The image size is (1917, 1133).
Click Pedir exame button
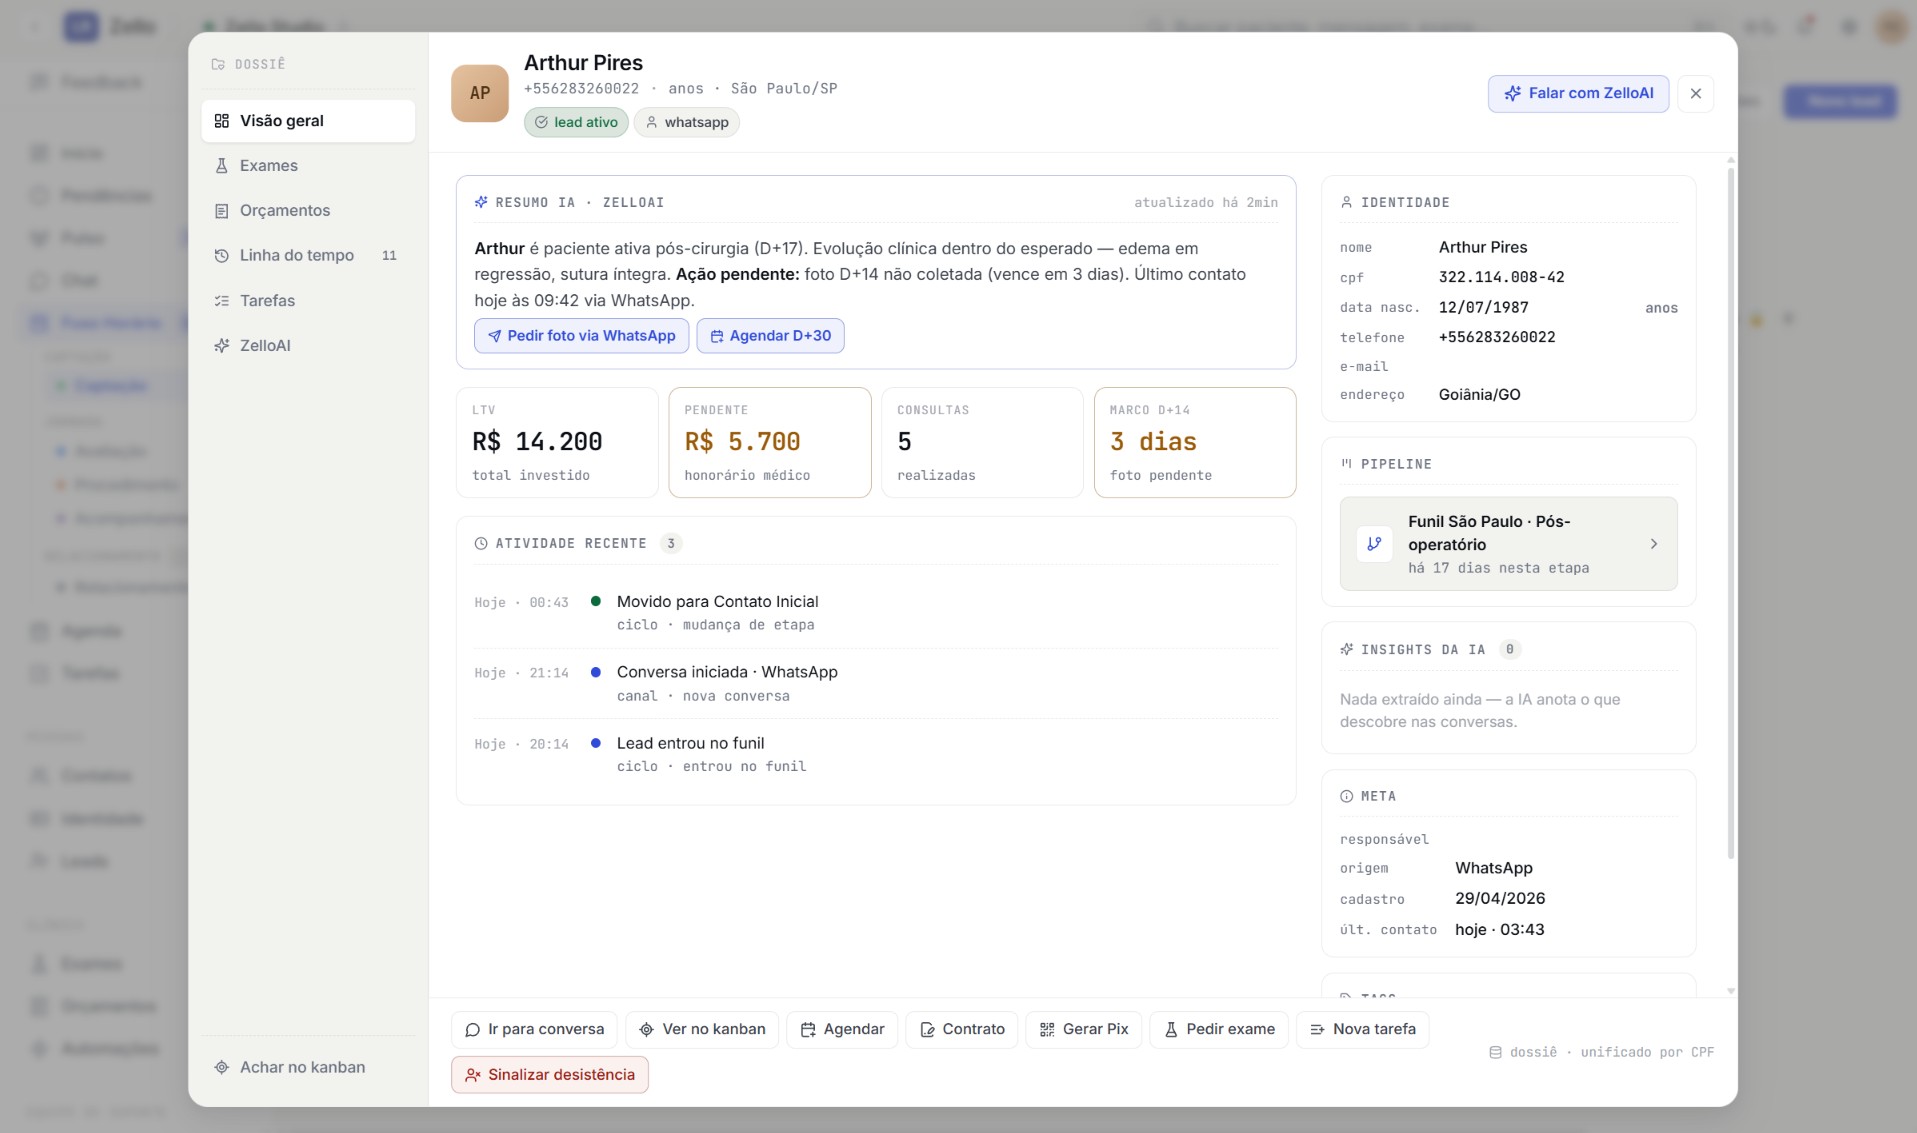(x=1219, y=1030)
